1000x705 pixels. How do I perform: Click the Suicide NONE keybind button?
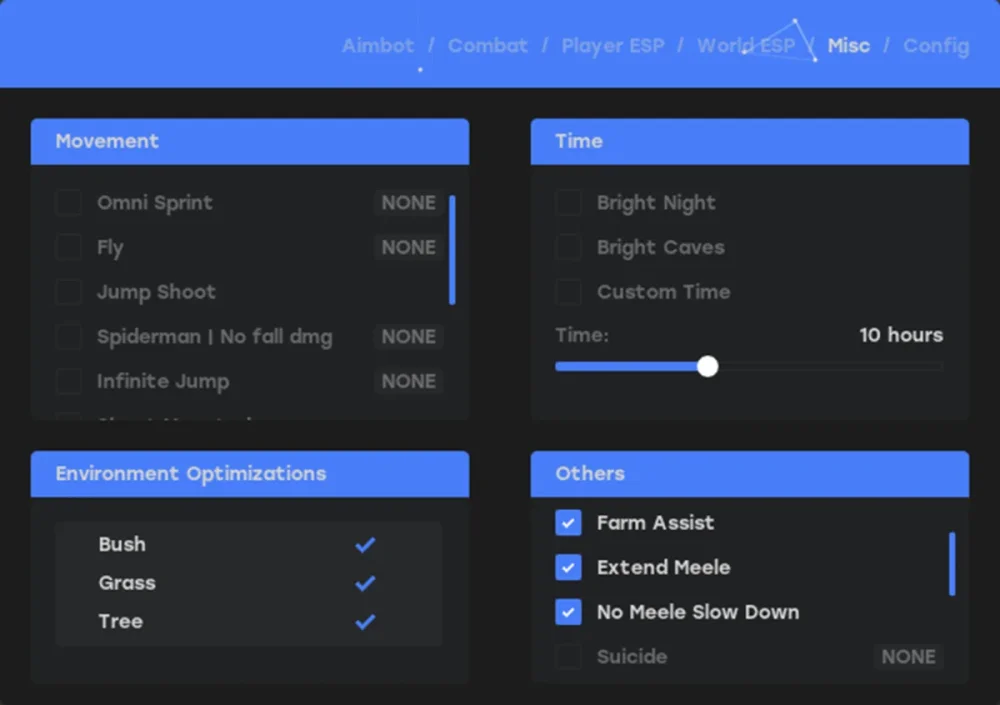[x=908, y=657]
